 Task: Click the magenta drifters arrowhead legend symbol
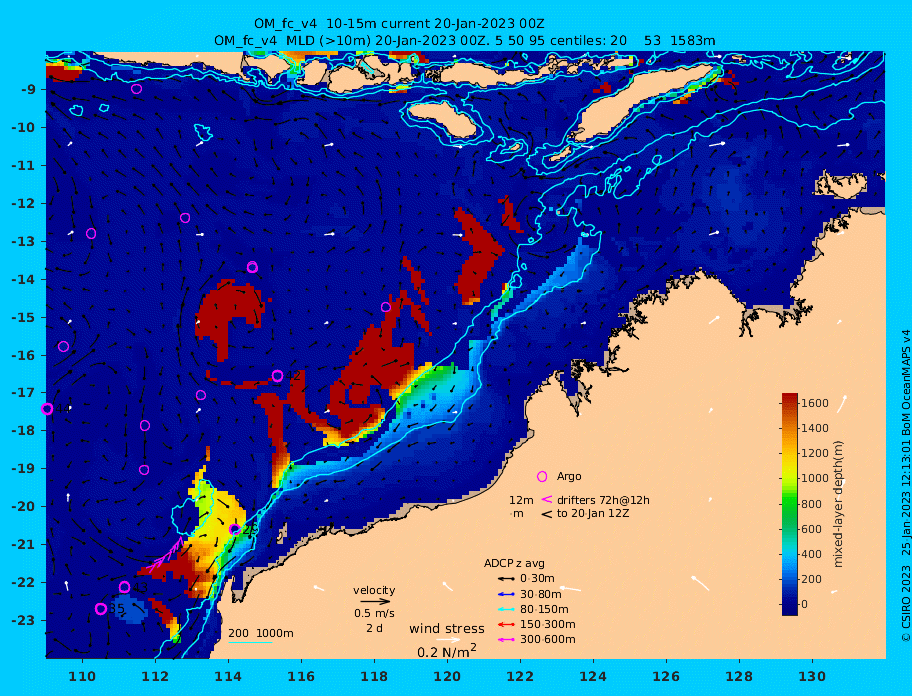546,499
